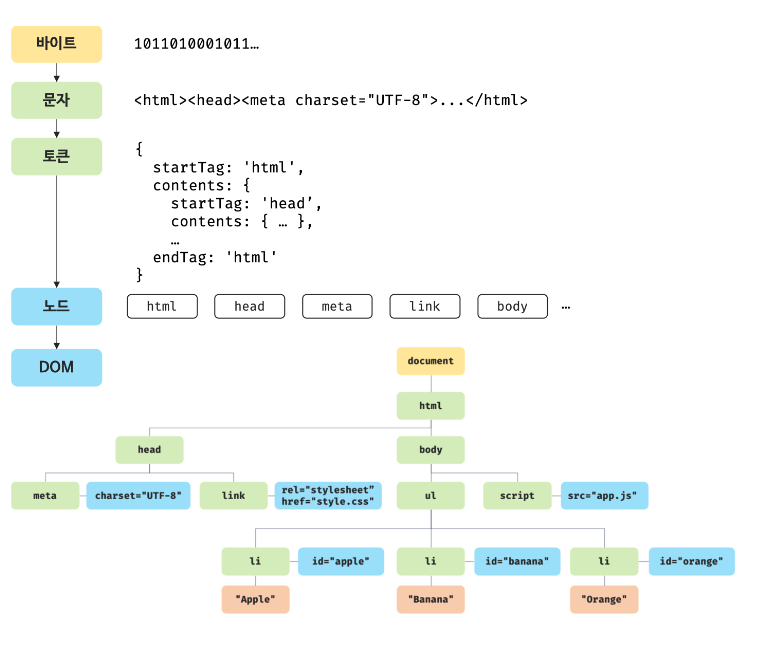Select the yellow document tree node
762x647 pixels.
[431, 361]
